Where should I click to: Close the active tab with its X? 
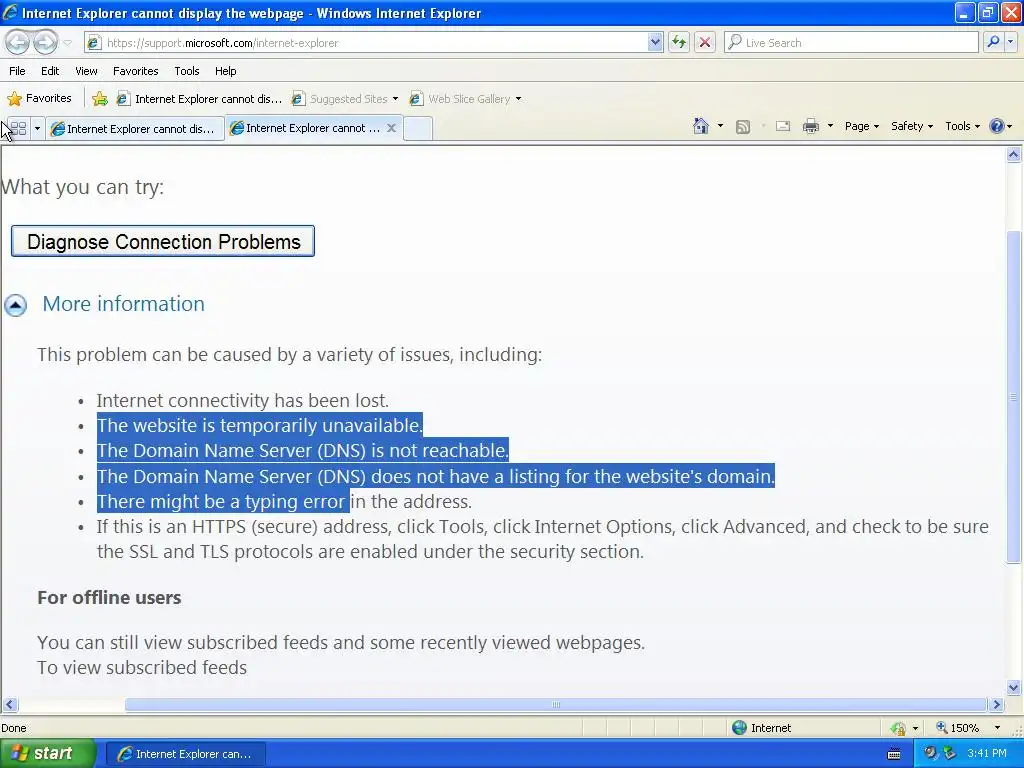[391, 128]
